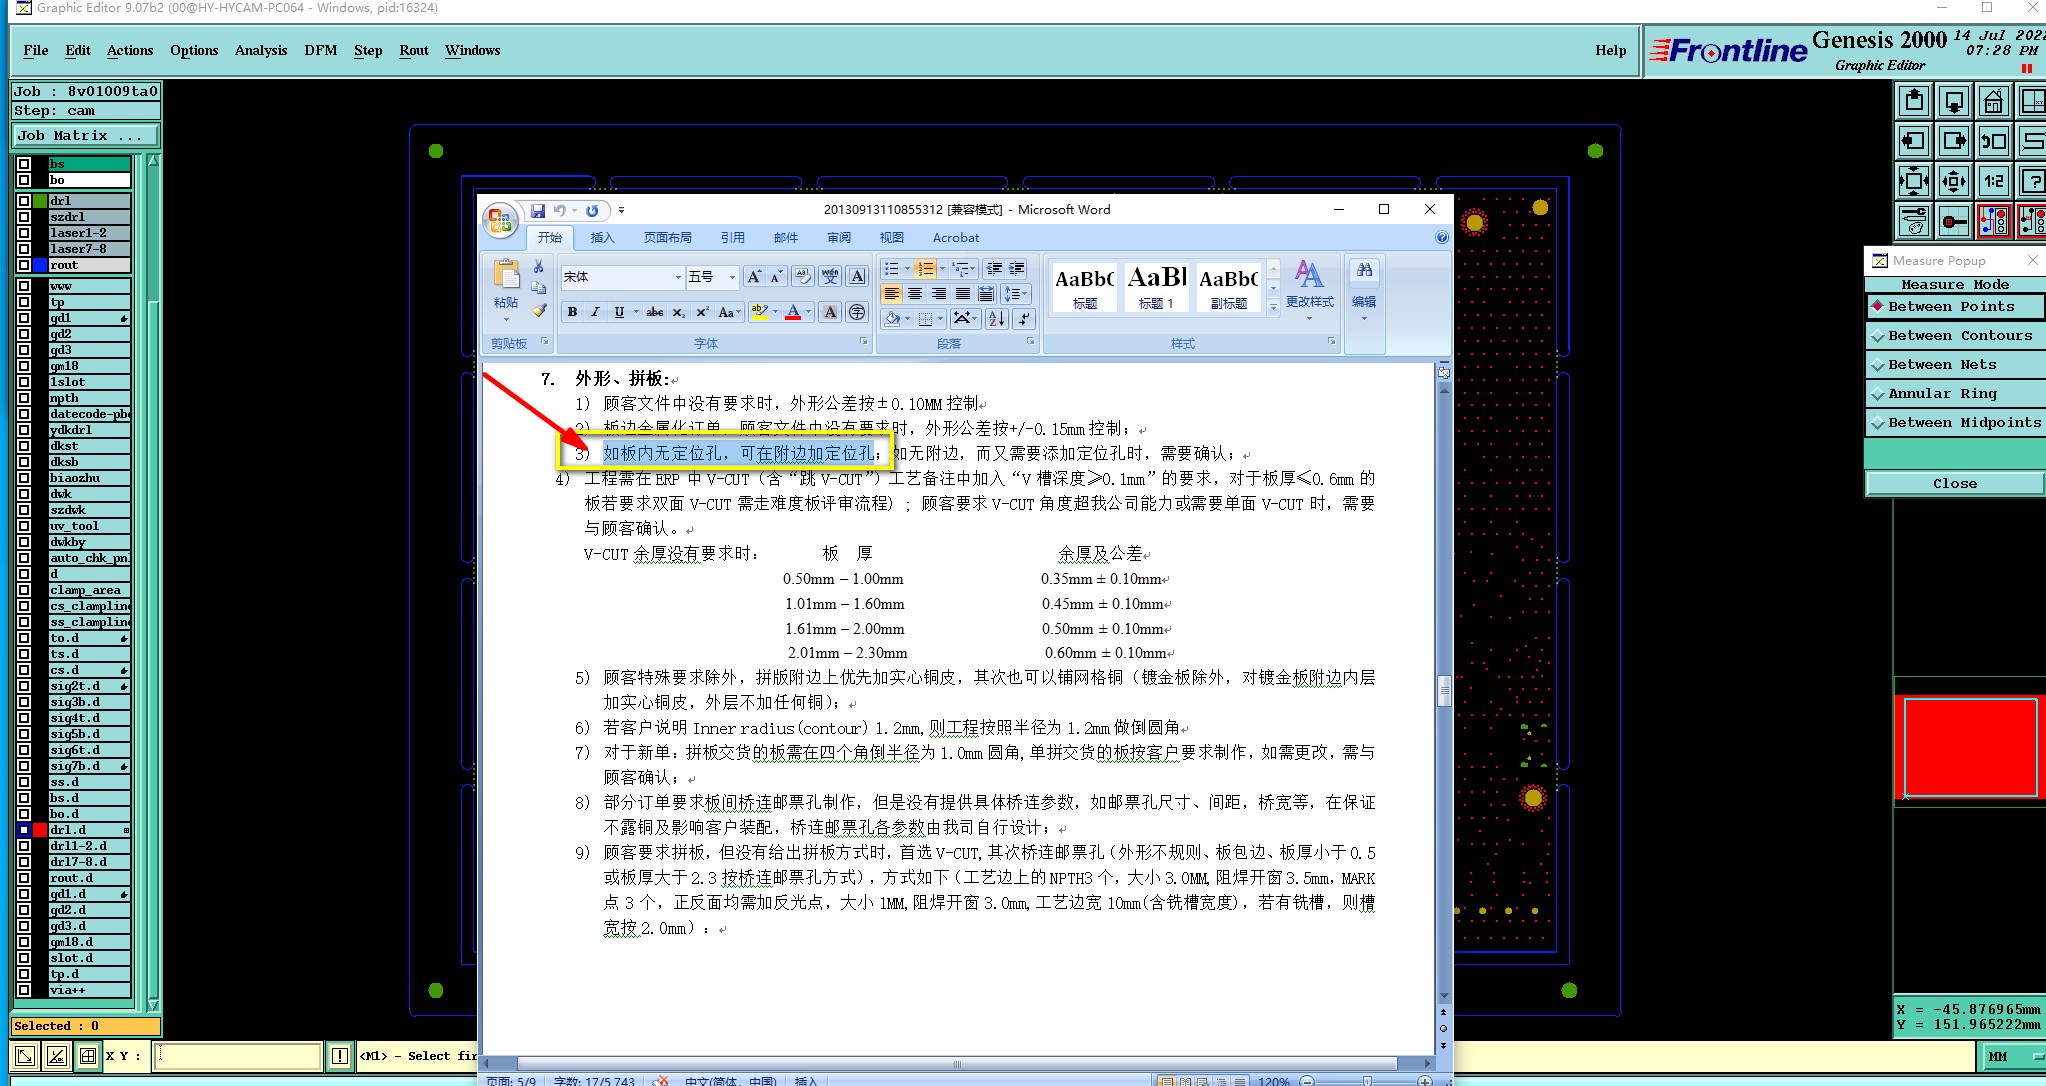Open the Word styles gallery More expander

(1273, 308)
